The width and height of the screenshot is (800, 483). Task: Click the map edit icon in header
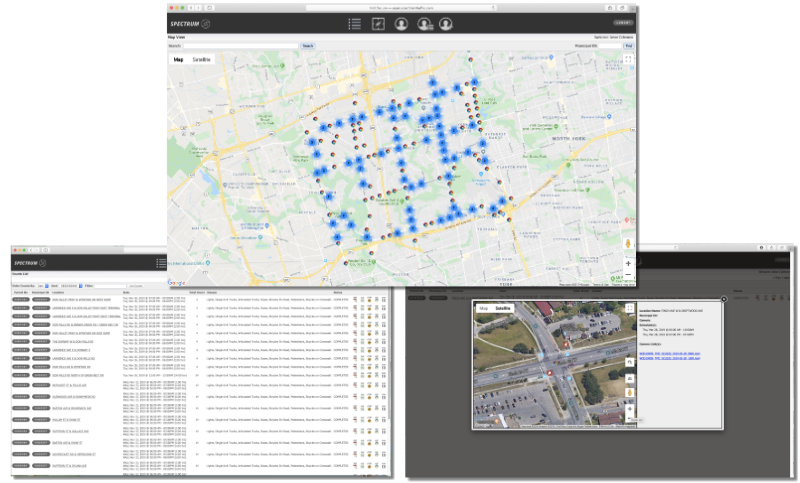(378, 24)
